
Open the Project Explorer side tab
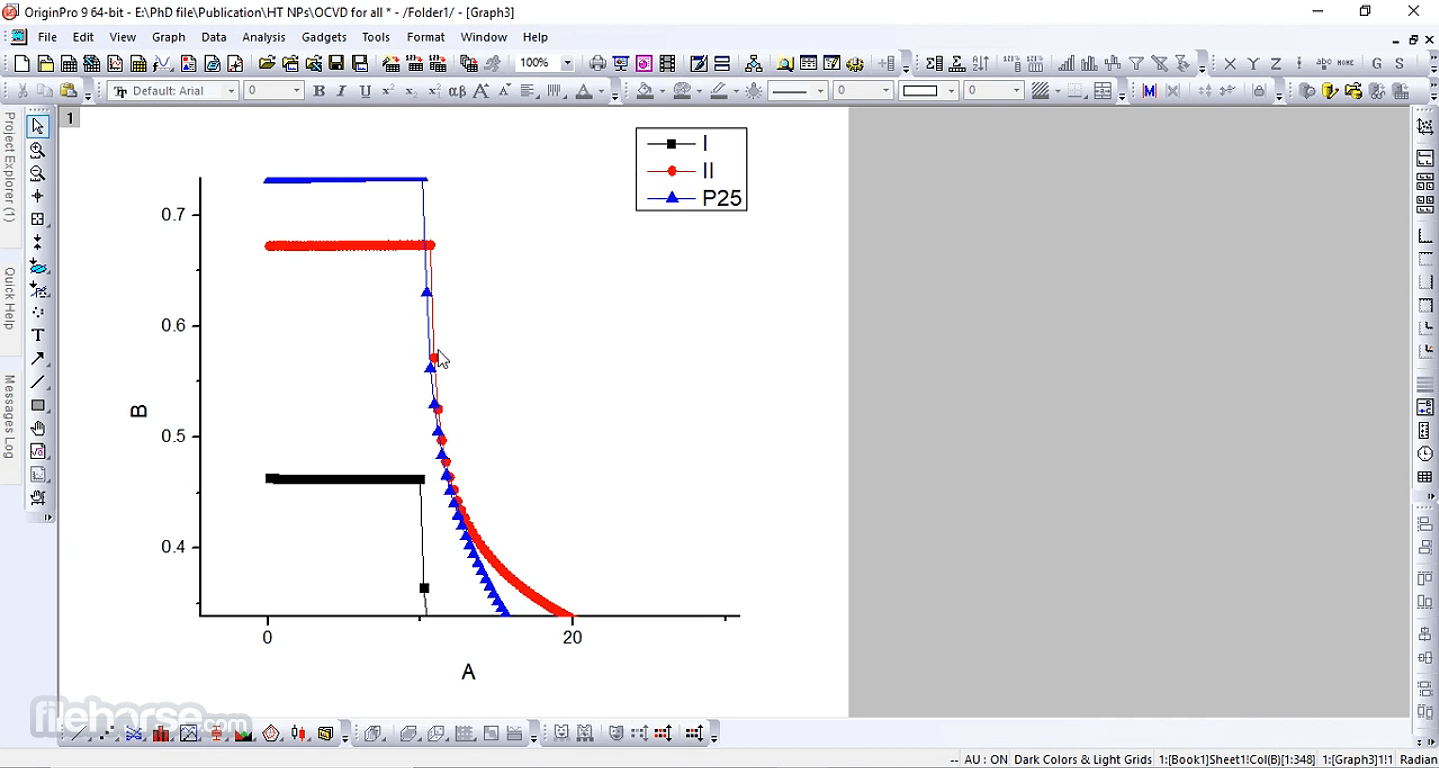click(x=9, y=167)
